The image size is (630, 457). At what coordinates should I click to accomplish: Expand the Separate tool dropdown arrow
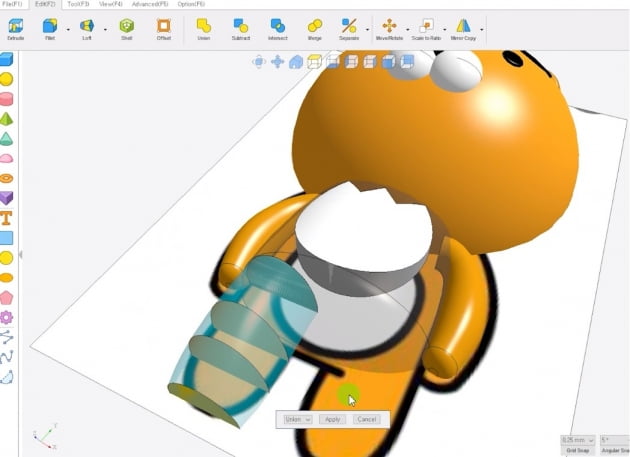pyautogui.click(x=367, y=30)
